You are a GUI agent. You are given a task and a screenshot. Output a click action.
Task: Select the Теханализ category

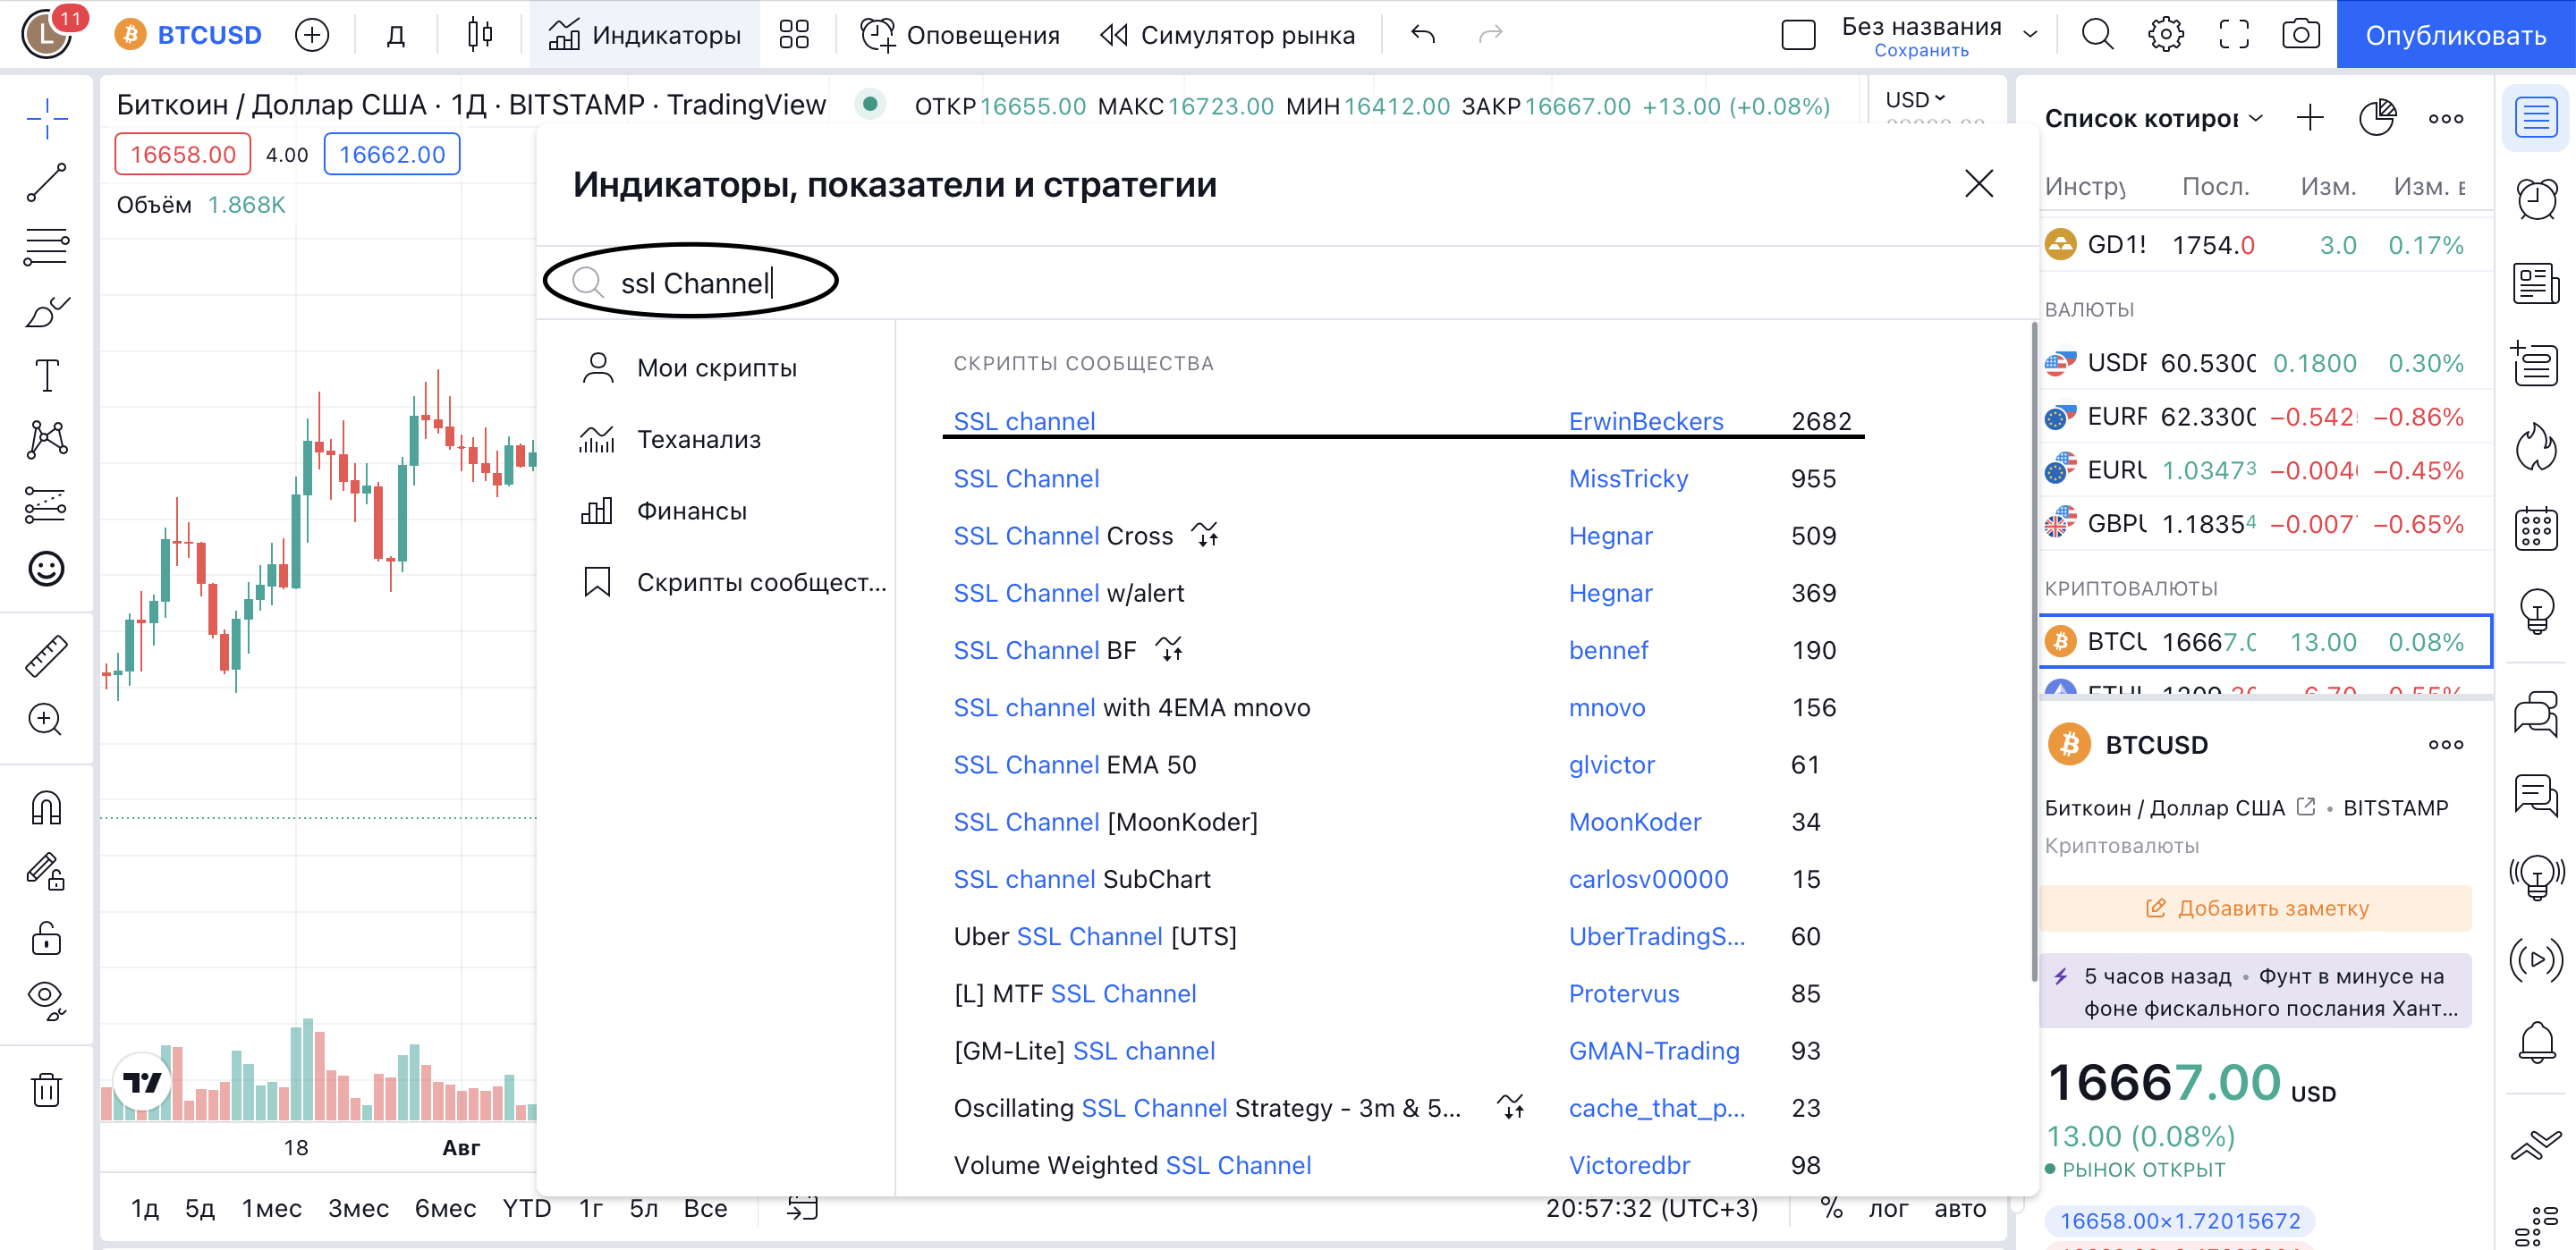pos(716,439)
